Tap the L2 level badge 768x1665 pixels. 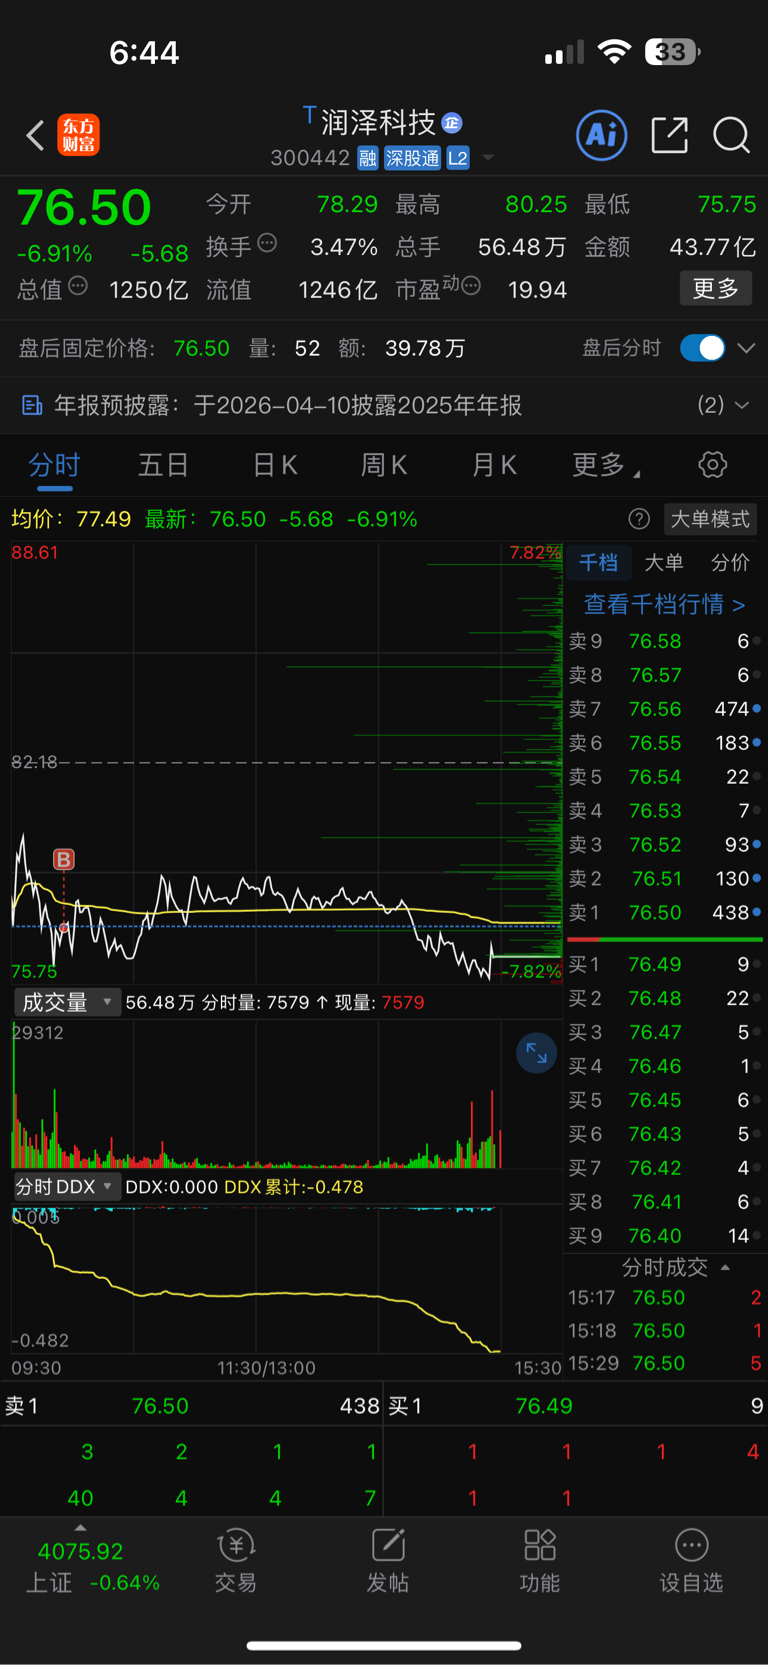(x=458, y=158)
